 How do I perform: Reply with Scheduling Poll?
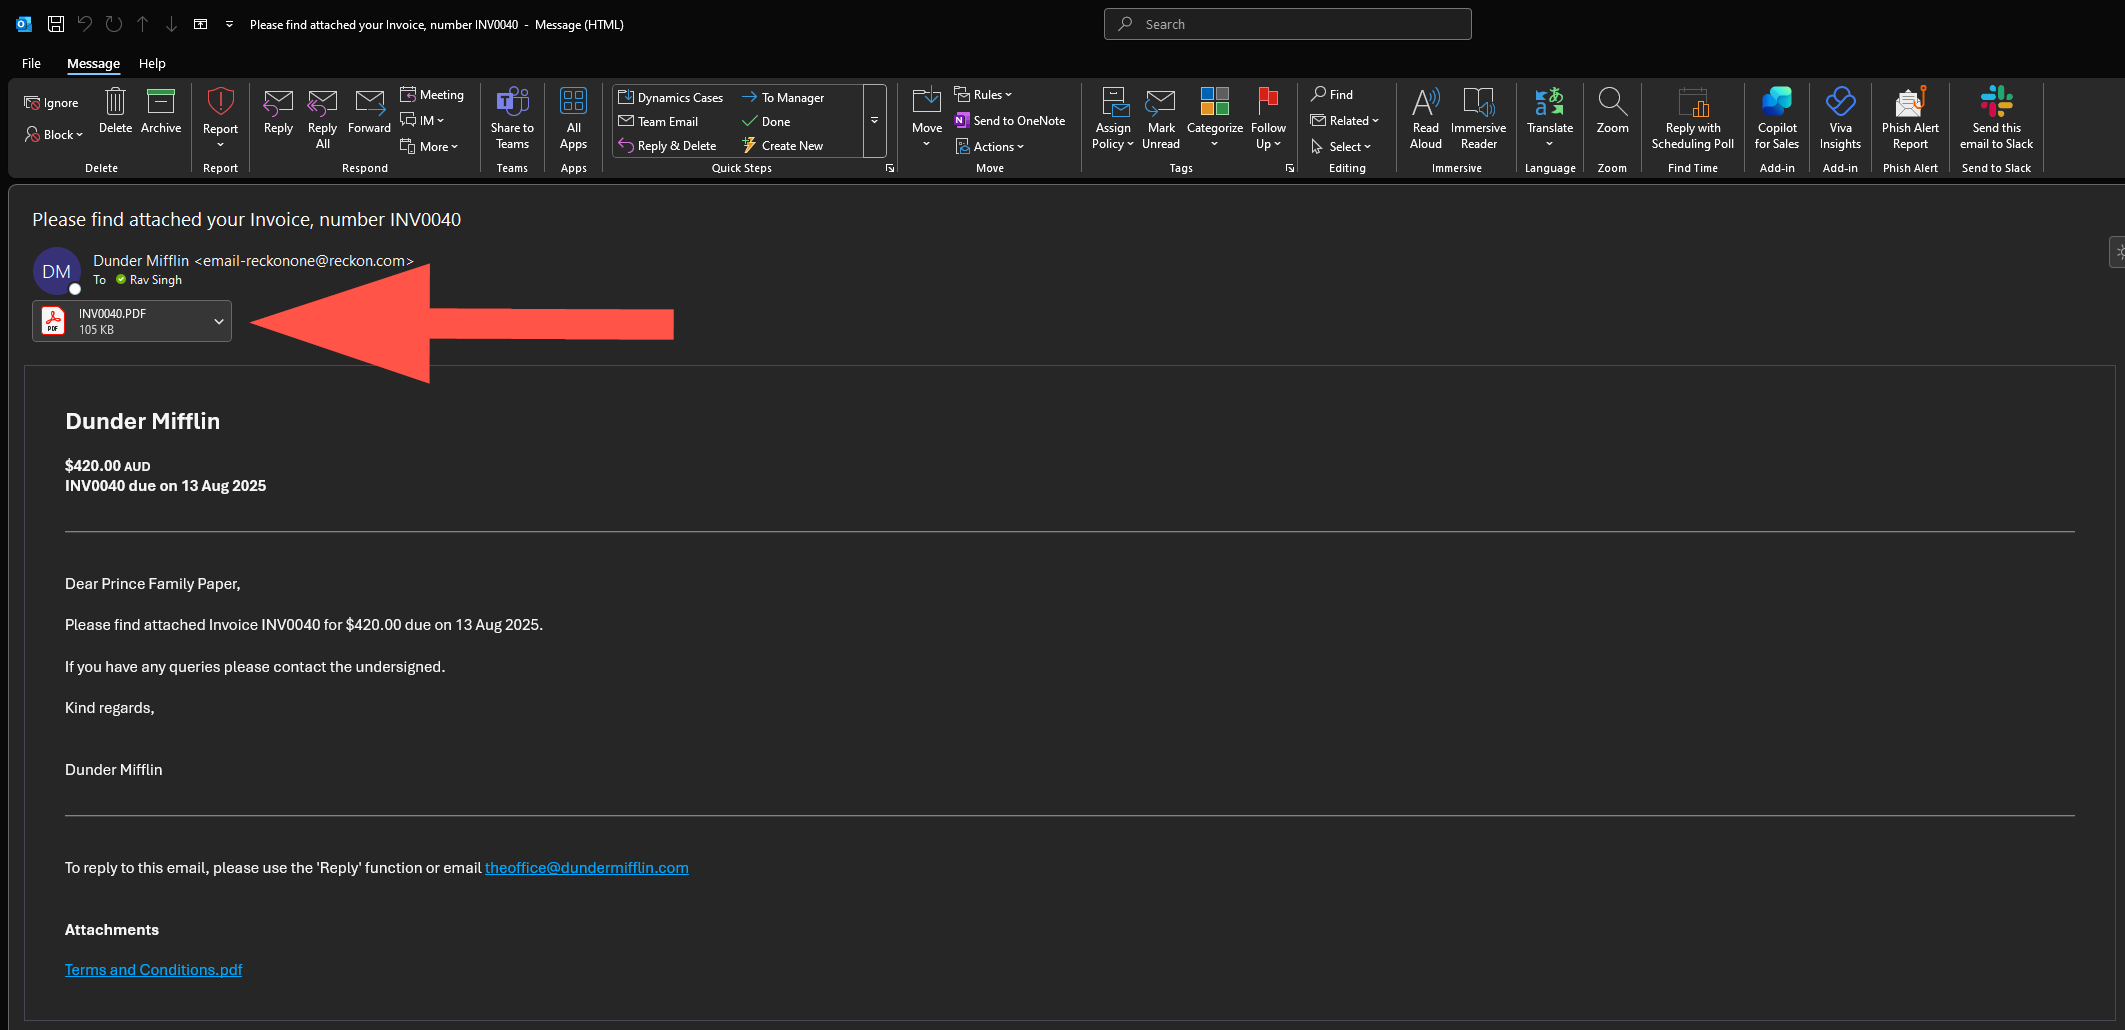click(1692, 119)
